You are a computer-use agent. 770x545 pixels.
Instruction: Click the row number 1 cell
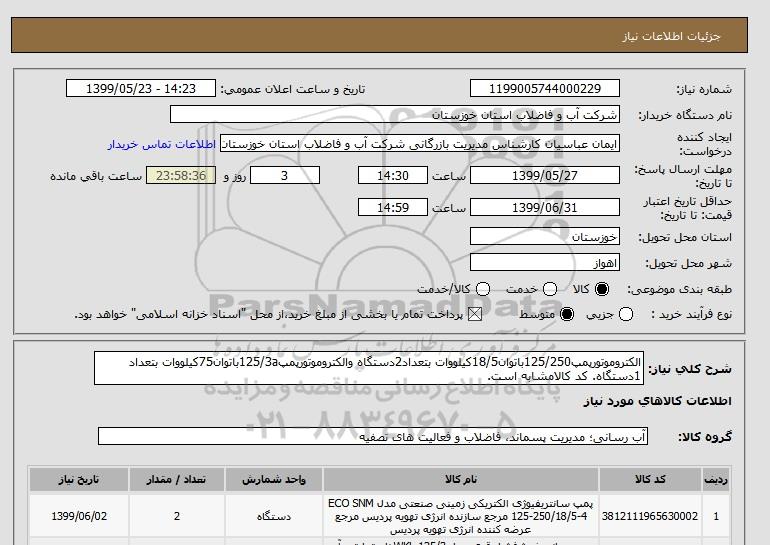(716, 516)
